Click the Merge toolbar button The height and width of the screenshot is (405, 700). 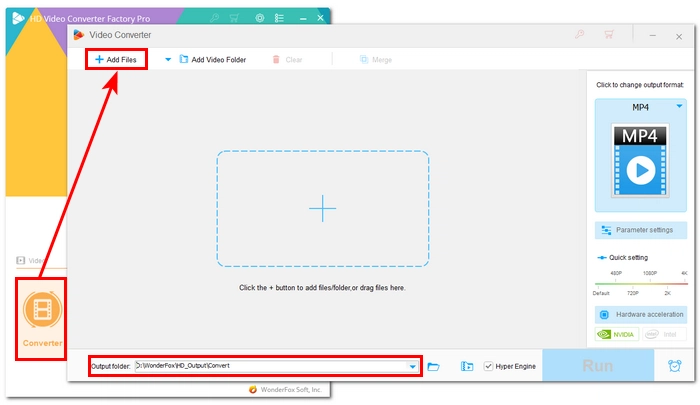tap(376, 59)
